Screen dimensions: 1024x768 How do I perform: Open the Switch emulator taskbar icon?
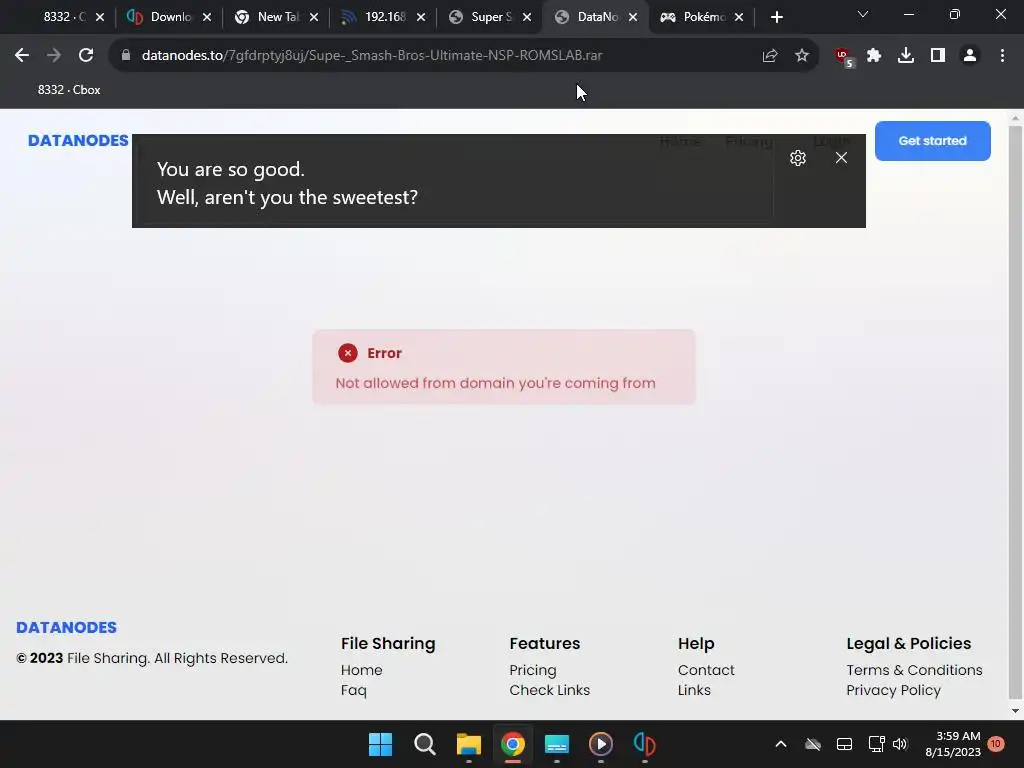pos(645,744)
